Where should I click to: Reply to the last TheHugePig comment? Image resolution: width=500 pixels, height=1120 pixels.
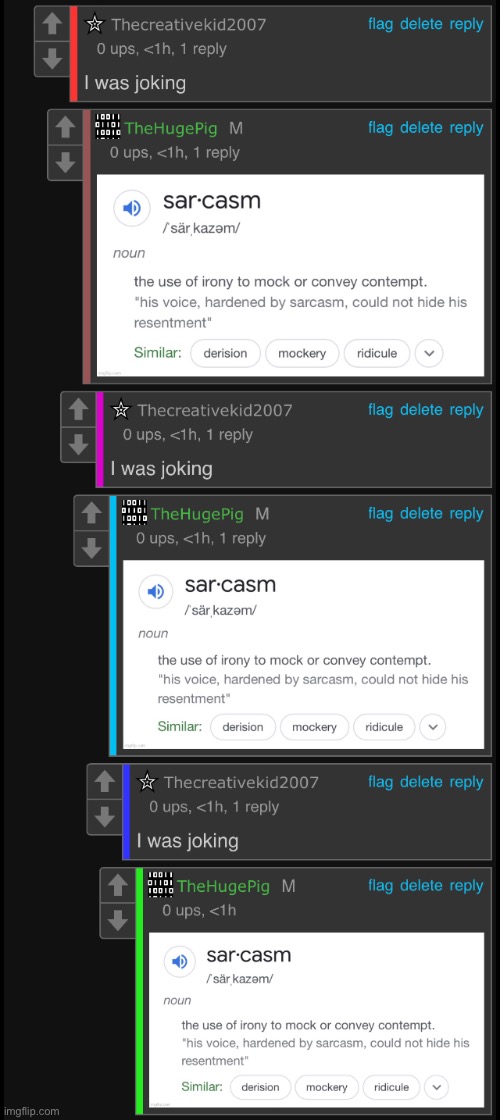466,886
